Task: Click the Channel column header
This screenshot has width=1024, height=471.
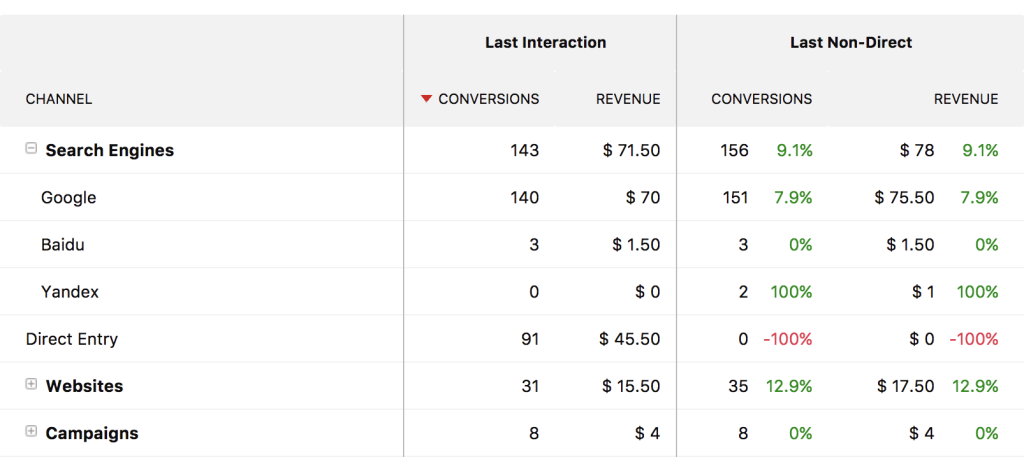Action: (x=59, y=99)
